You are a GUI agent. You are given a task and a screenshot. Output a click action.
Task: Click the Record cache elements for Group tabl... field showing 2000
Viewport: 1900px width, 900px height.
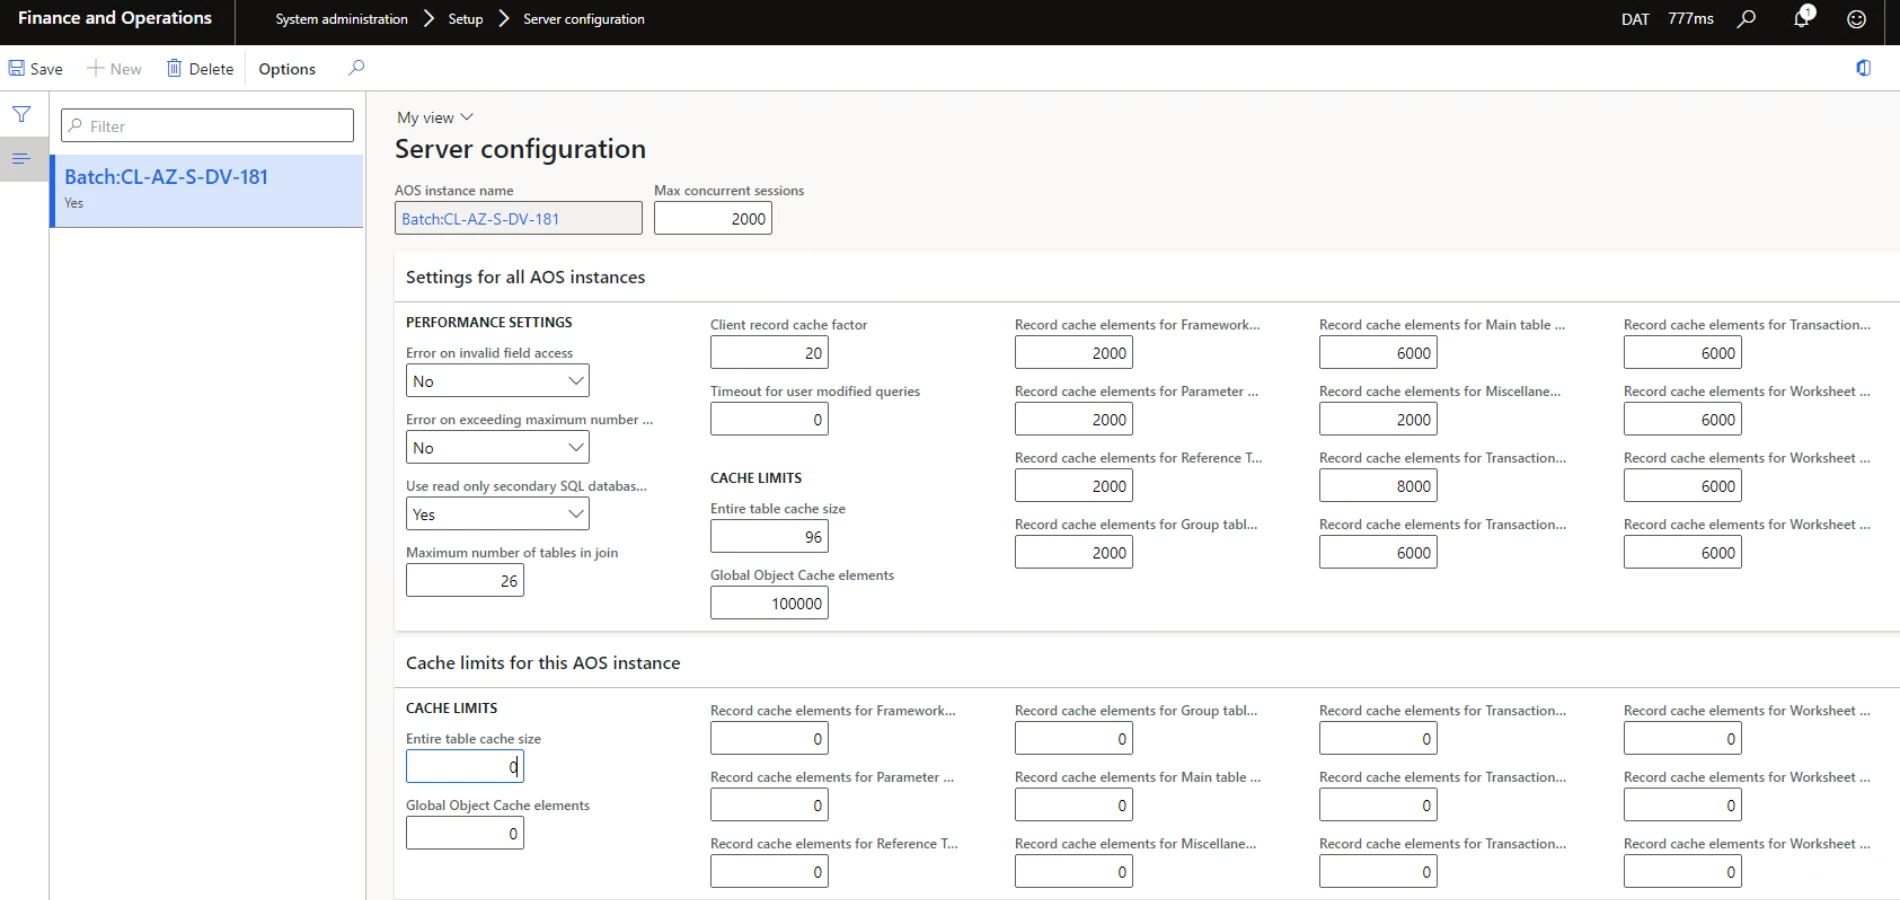pos(1074,552)
